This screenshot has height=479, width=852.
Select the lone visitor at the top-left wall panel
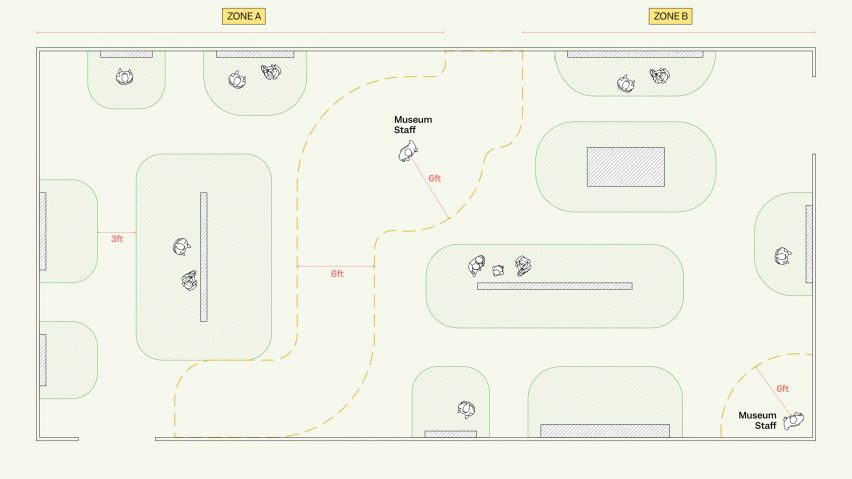(x=125, y=77)
